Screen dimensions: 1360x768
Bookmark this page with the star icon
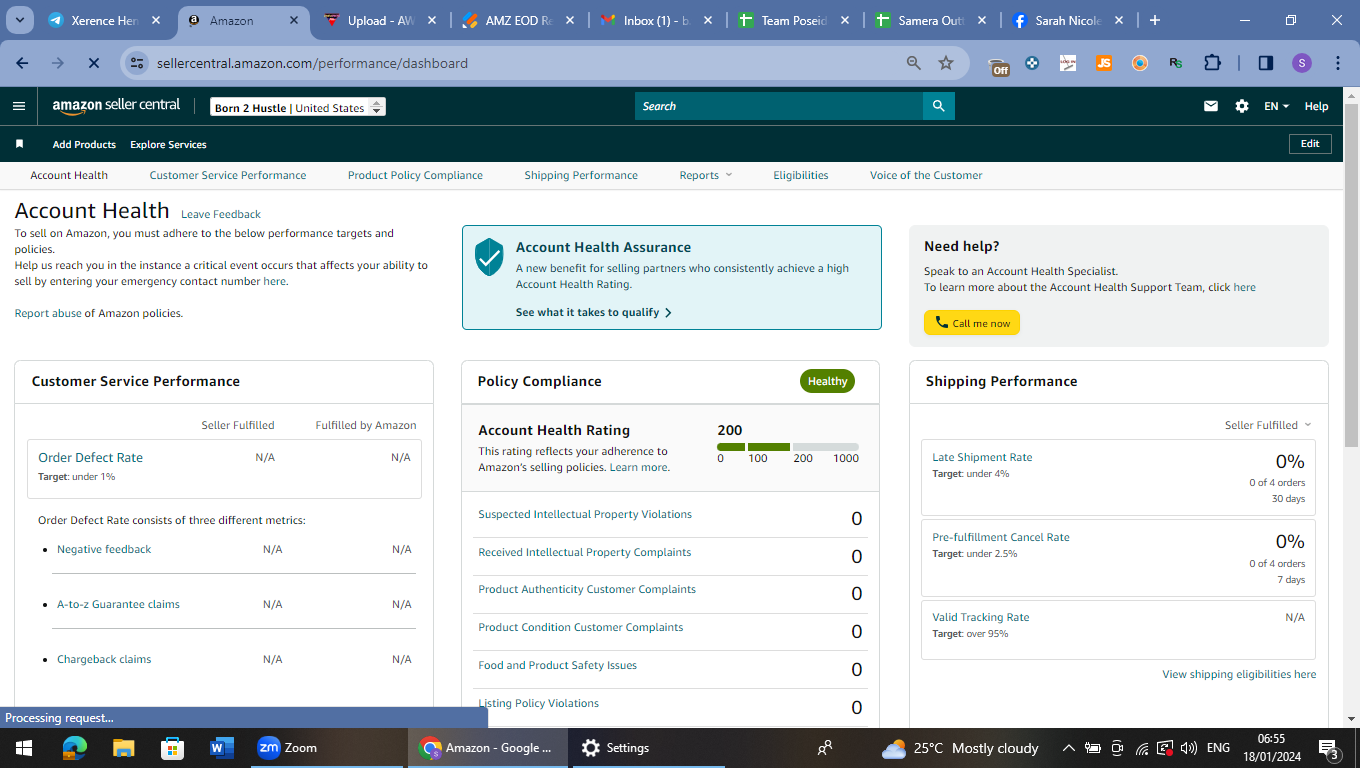[x=946, y=63]
